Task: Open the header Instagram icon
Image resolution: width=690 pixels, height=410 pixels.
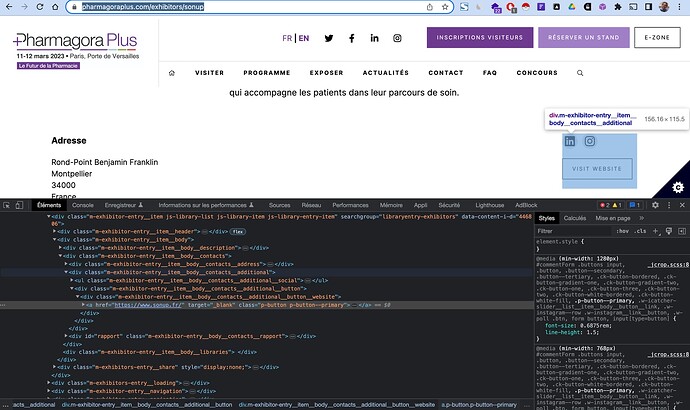Action: (397, 38)
